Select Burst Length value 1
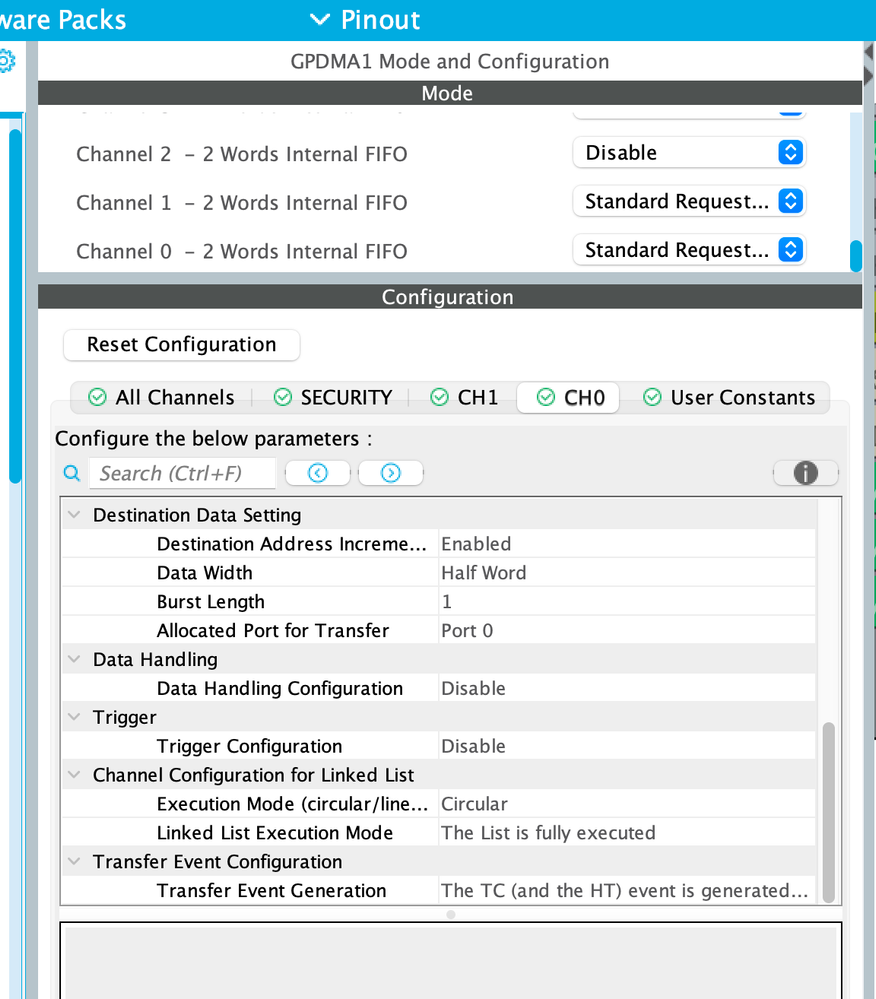The height and width of the screenshot is (999, 876). (x=627, y=601)
